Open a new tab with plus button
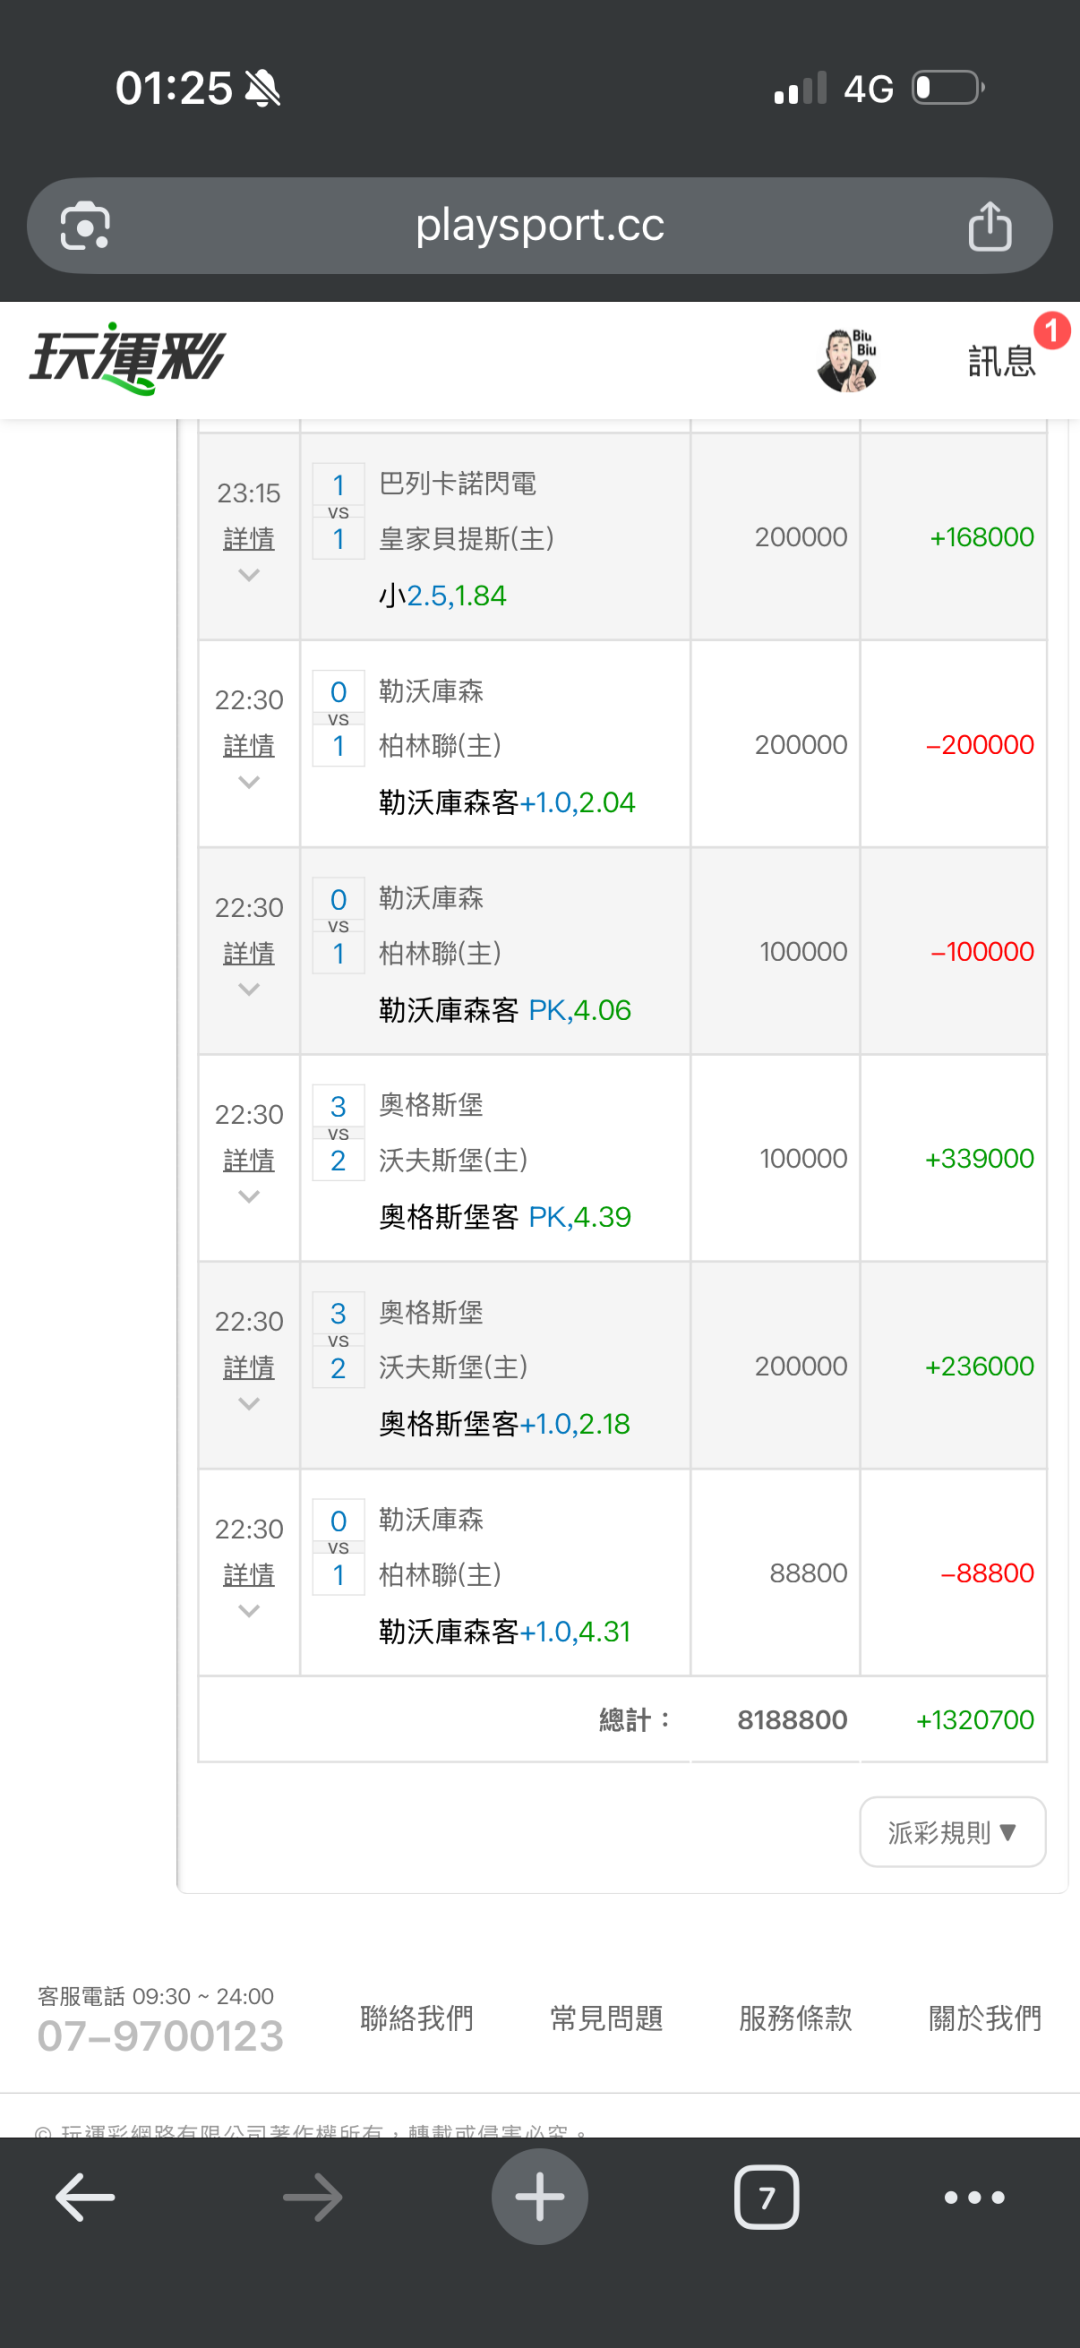This screenshot has height=2348, width=1080. pos(540,2197)
